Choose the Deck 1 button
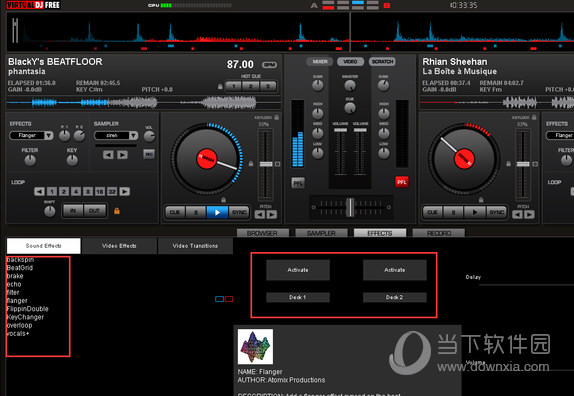Image resolution: width=574 pixels, height=396 pixels. (298, 297)
